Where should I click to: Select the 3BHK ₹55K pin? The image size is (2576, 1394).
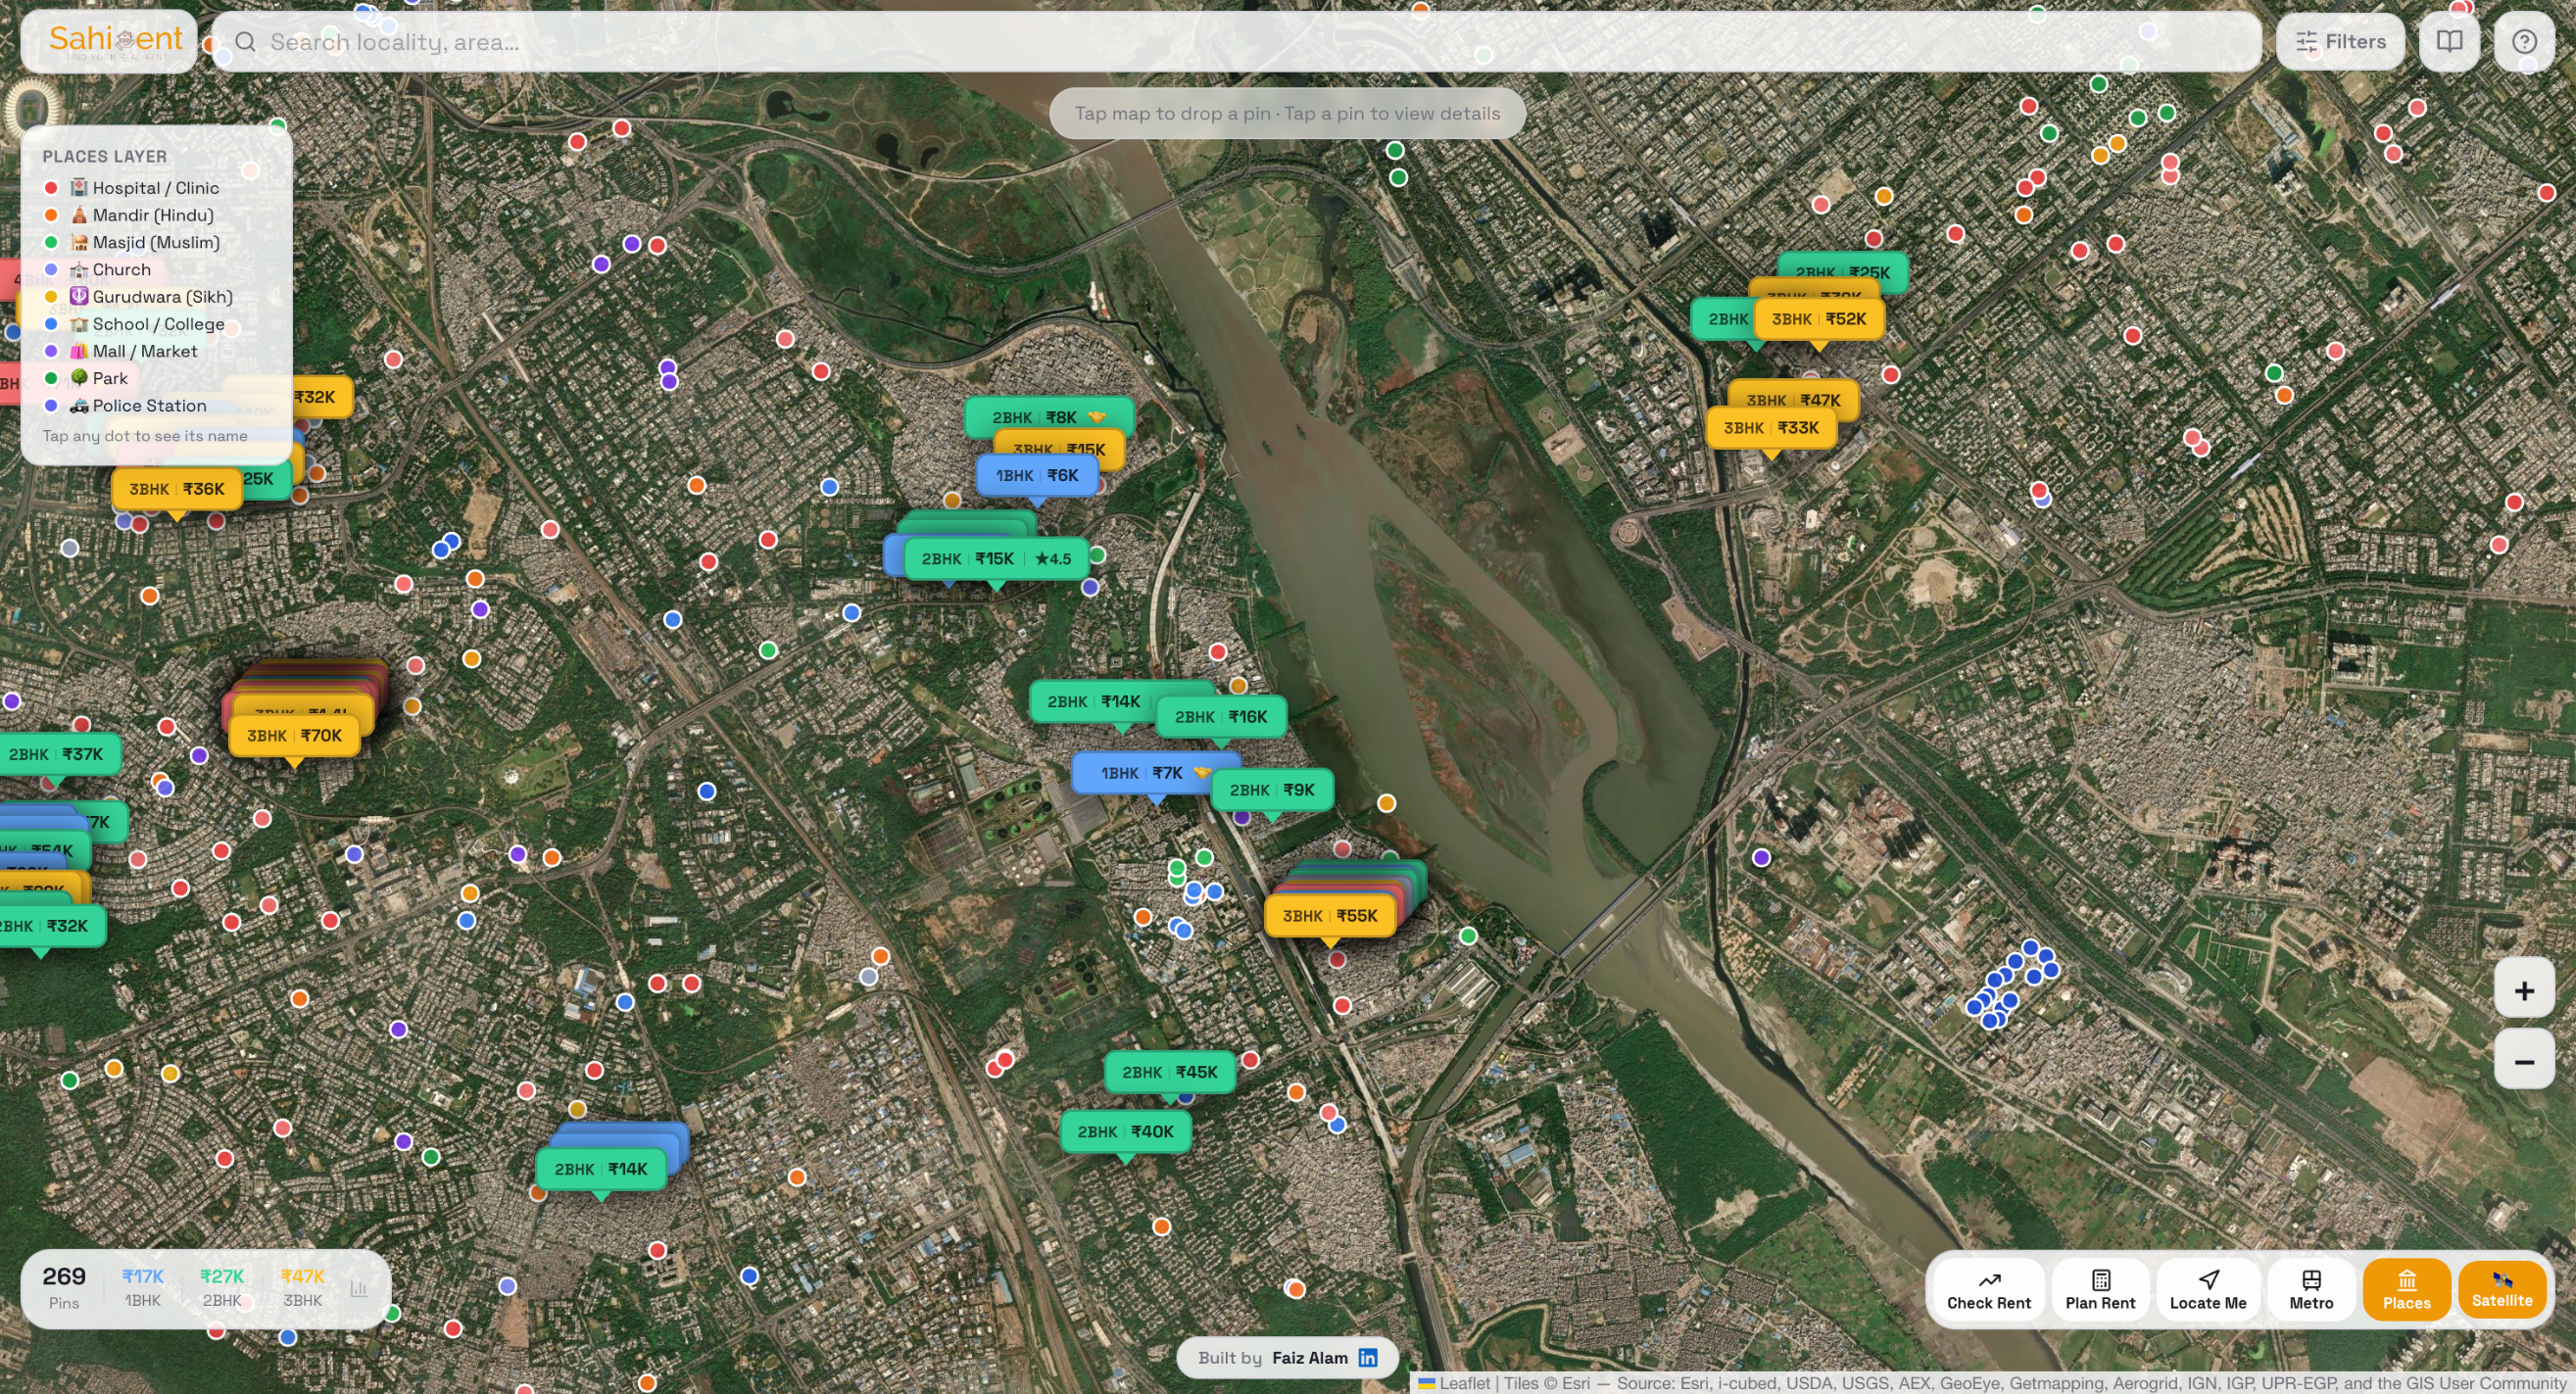pos(1329,916)
